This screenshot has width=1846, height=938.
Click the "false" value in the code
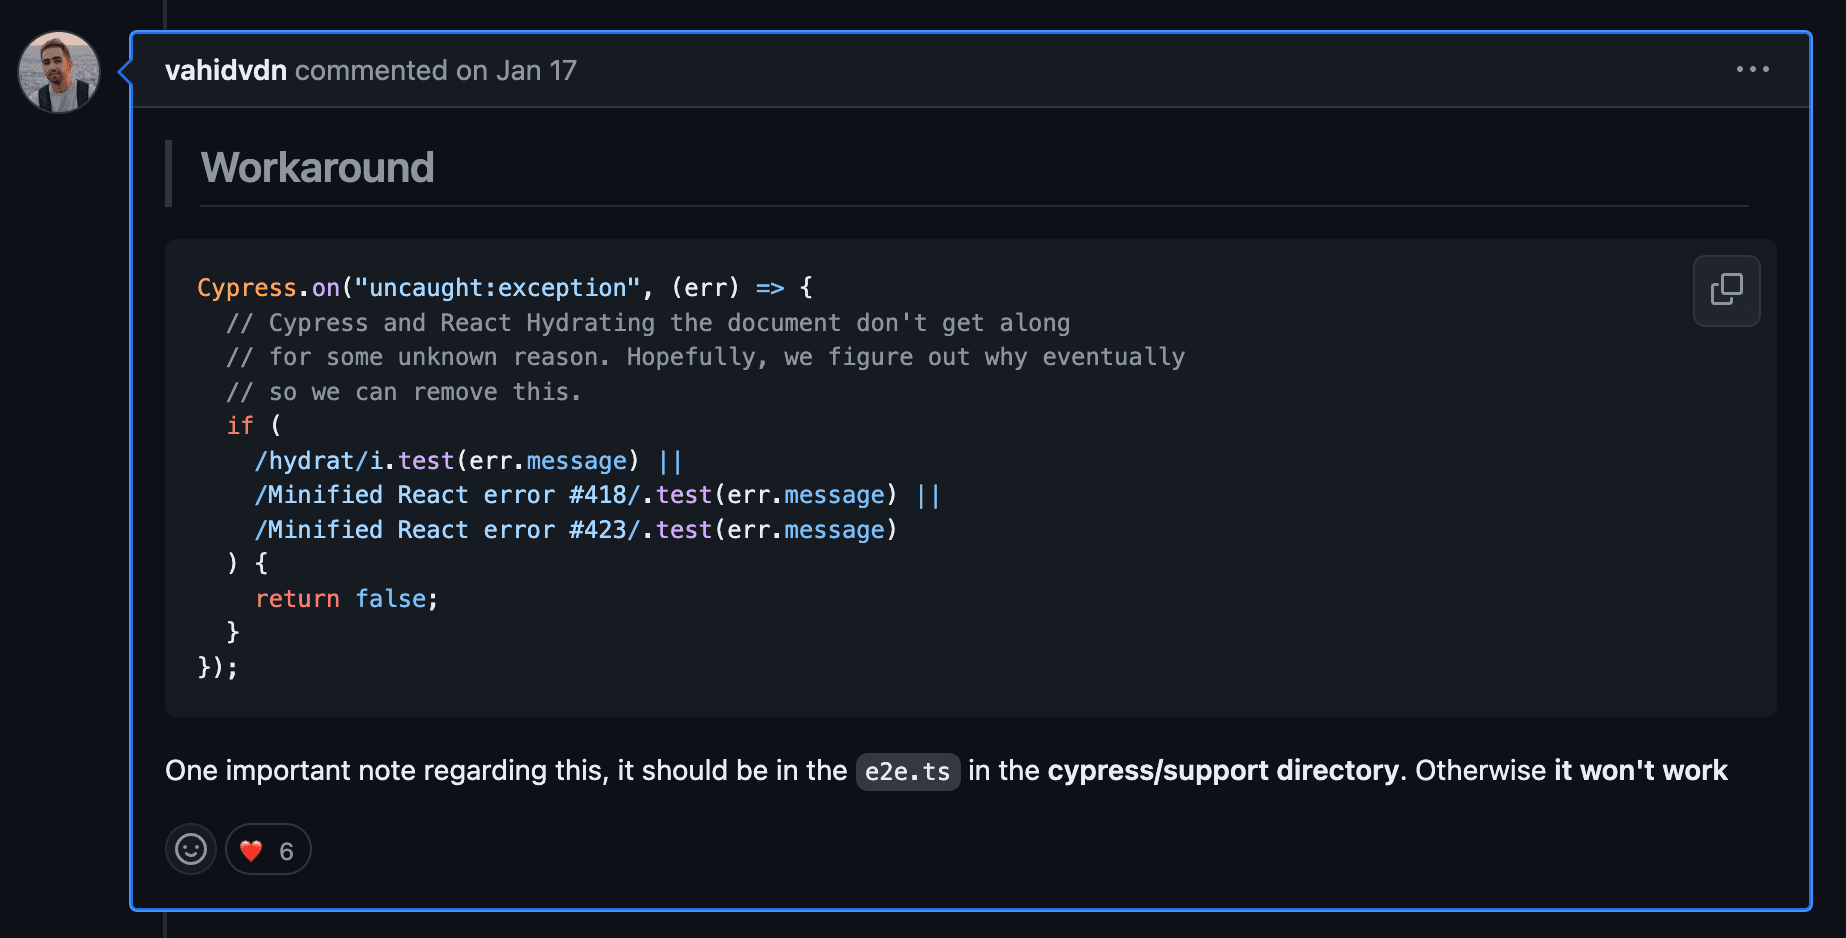tap(391, 599)
